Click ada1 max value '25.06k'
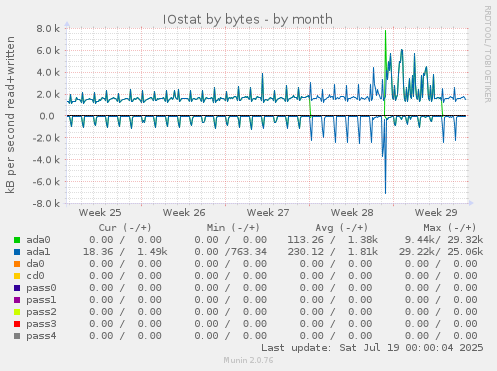497x371 pixels. pos(465,252)
